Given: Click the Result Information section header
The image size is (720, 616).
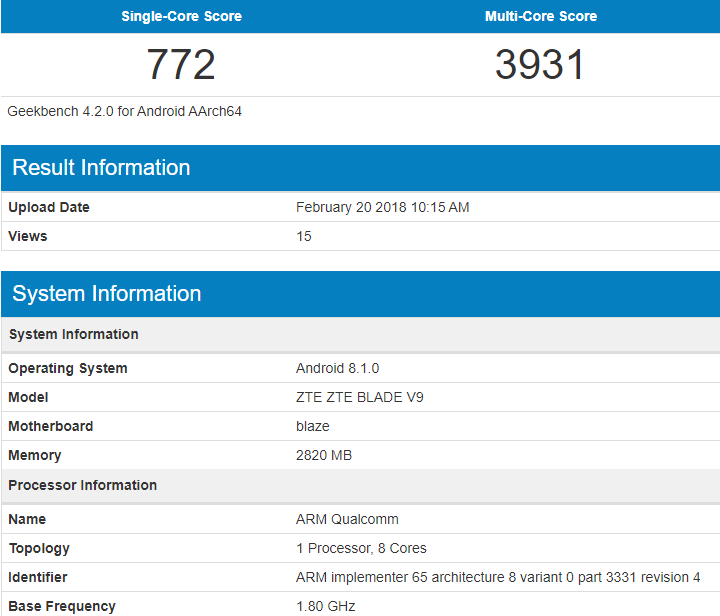Looking at the screenshot, I should (360, 168).
